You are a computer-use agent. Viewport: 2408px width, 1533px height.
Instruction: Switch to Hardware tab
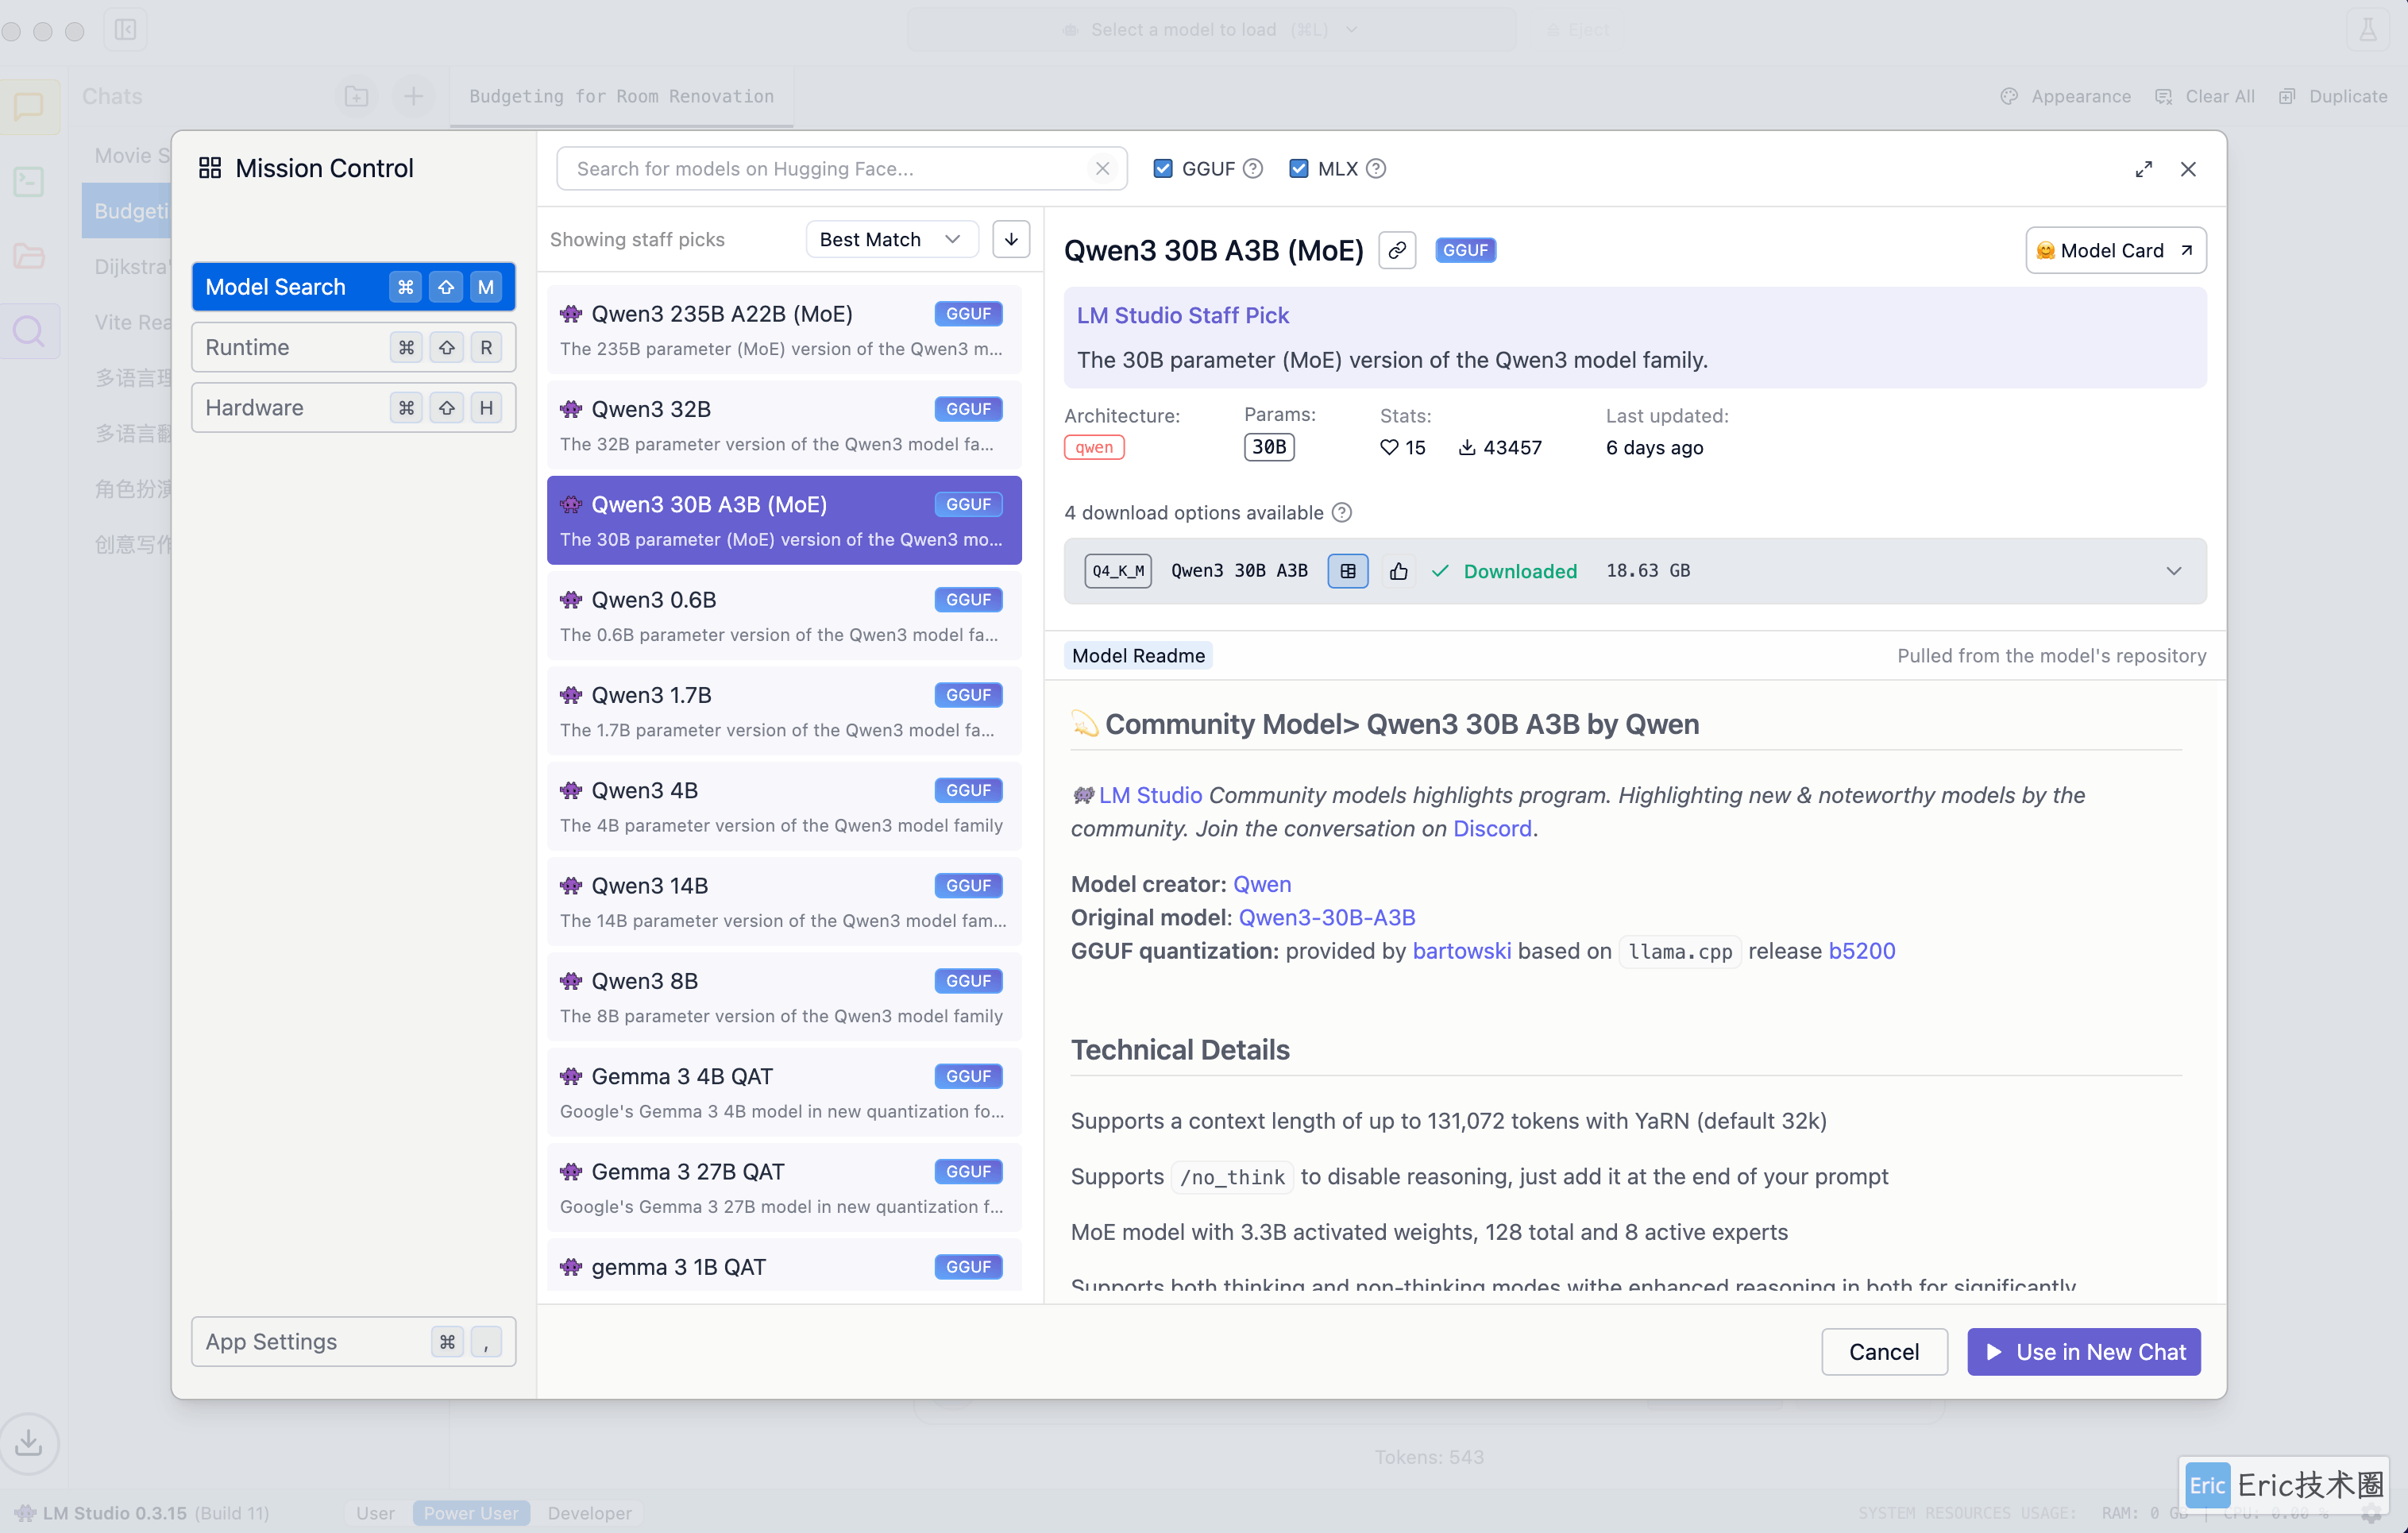click(354, 407)
